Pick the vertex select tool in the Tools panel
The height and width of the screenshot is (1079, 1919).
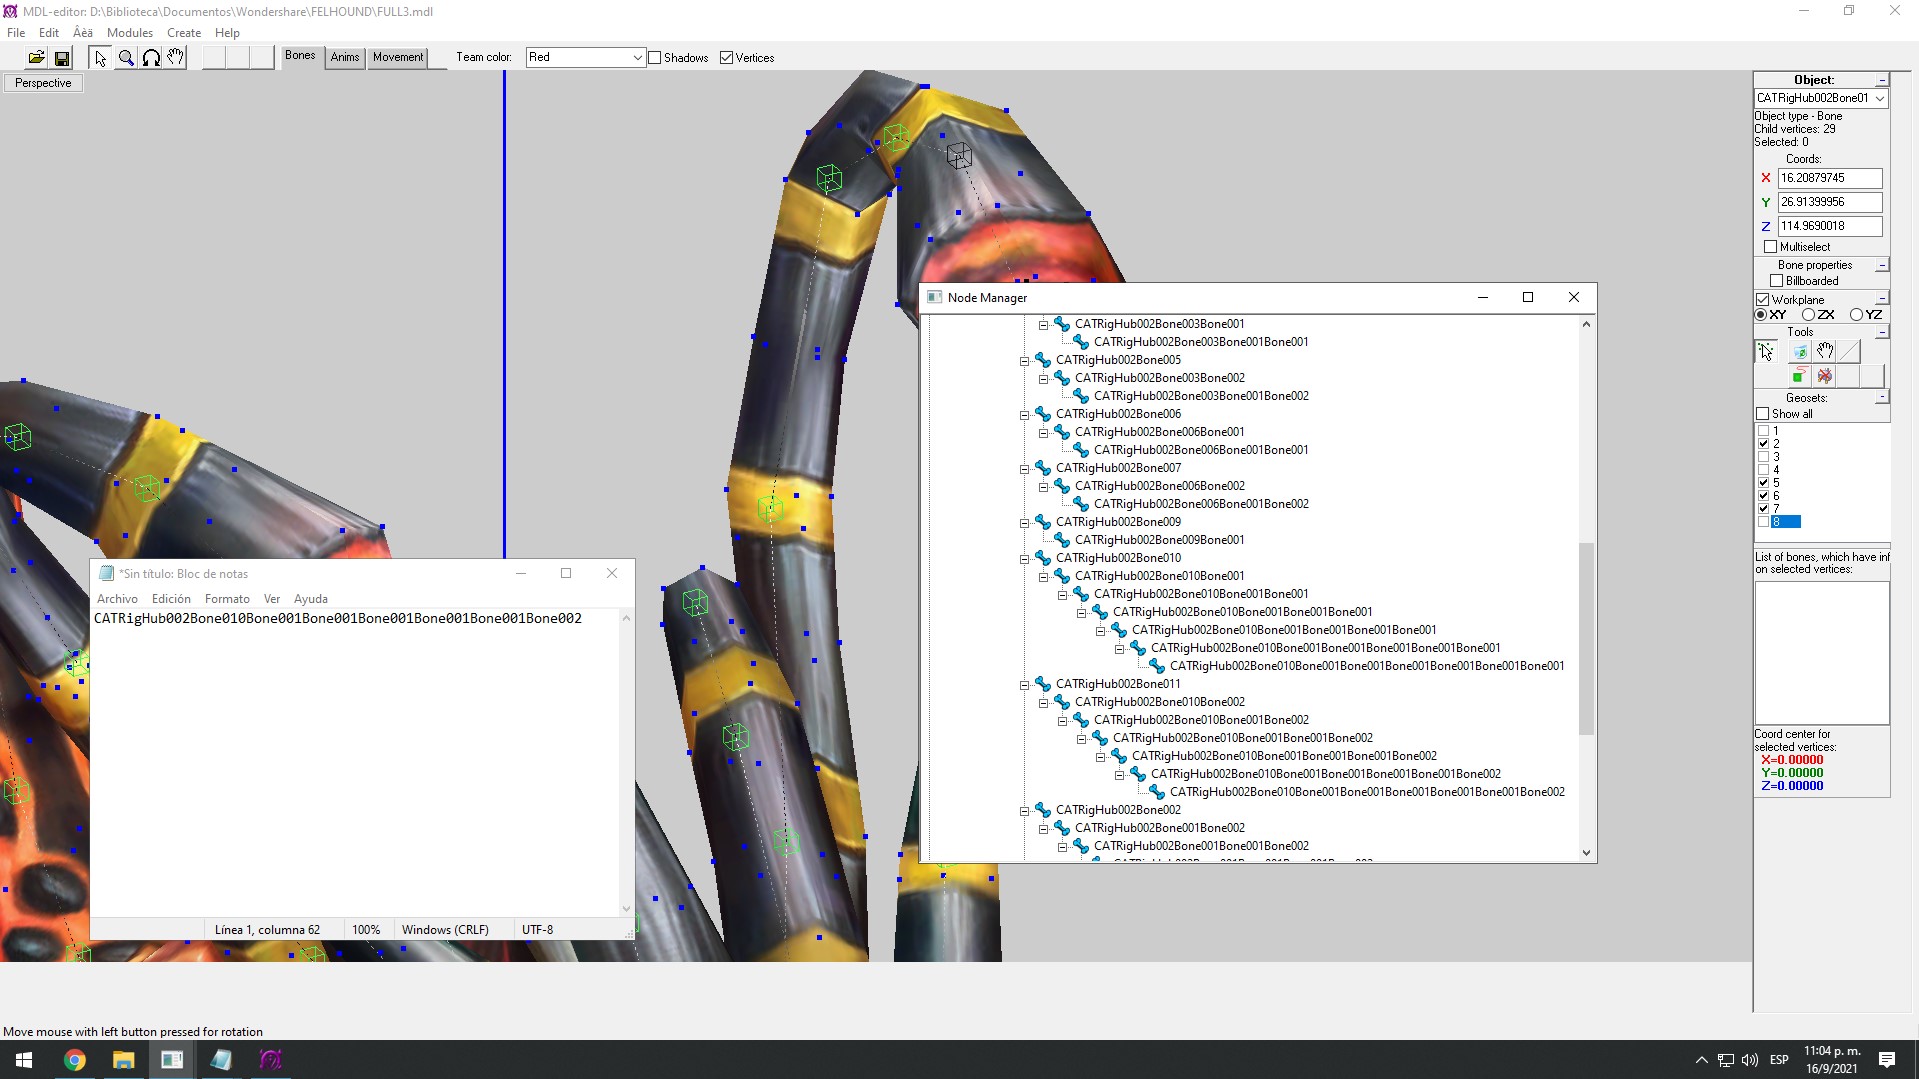1766,351
